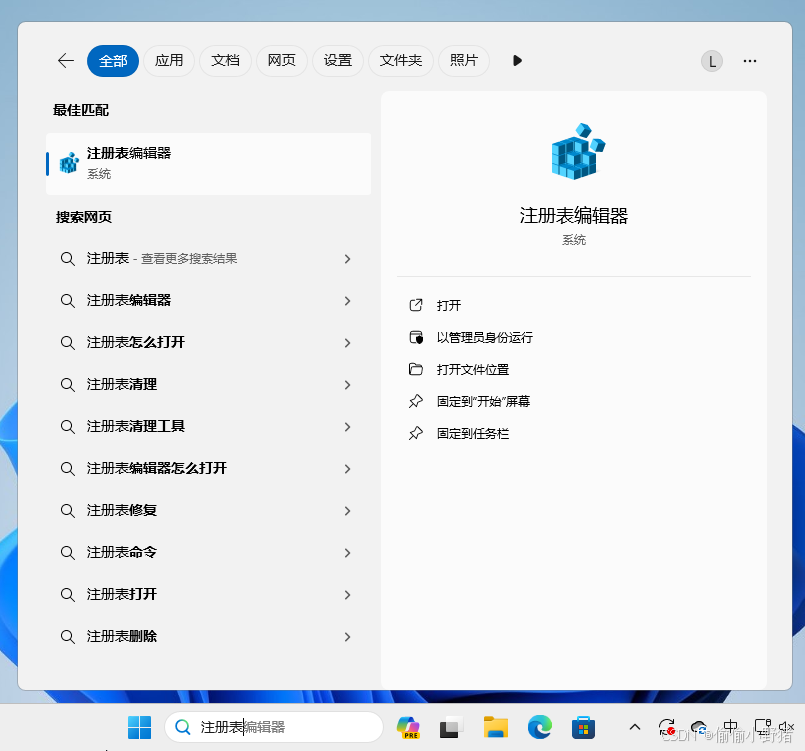Viewport: 805px width, 751px height.
Task: Launch Microsoft Edge from the taskbar
Action: (x=539, y=727)
